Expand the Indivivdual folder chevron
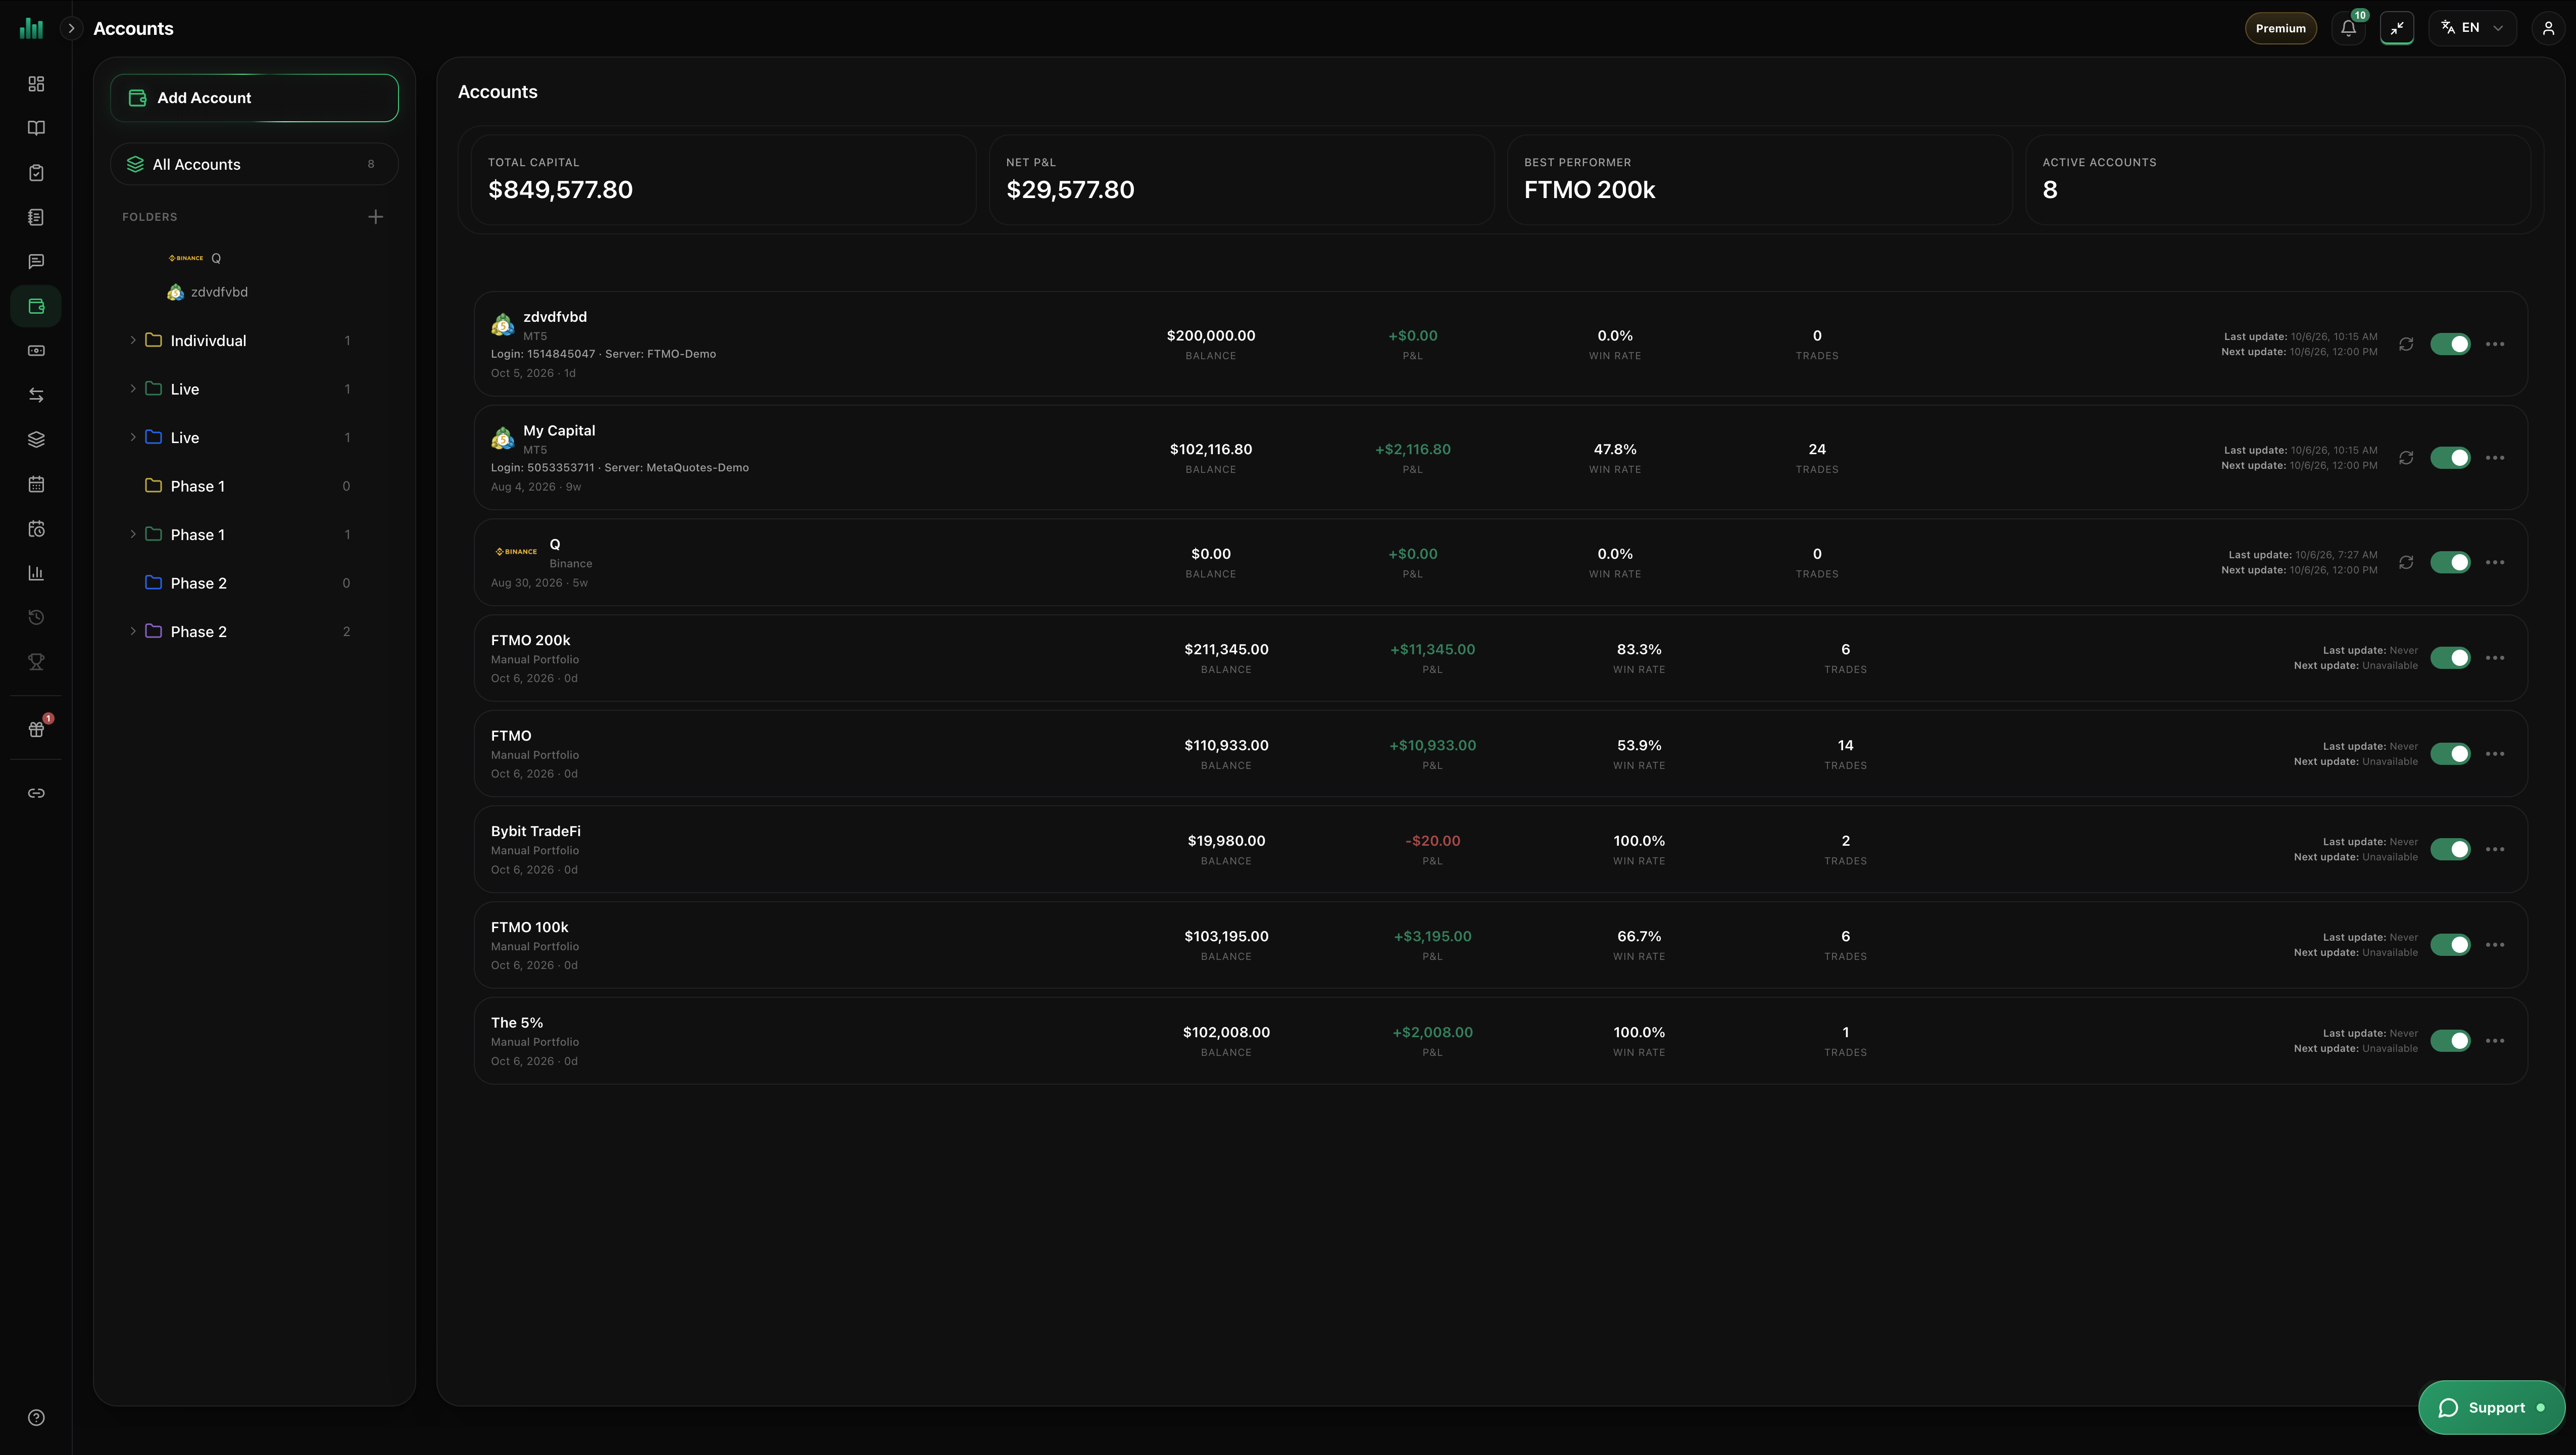This screenshot has width=2576, height=1455. 132,340
